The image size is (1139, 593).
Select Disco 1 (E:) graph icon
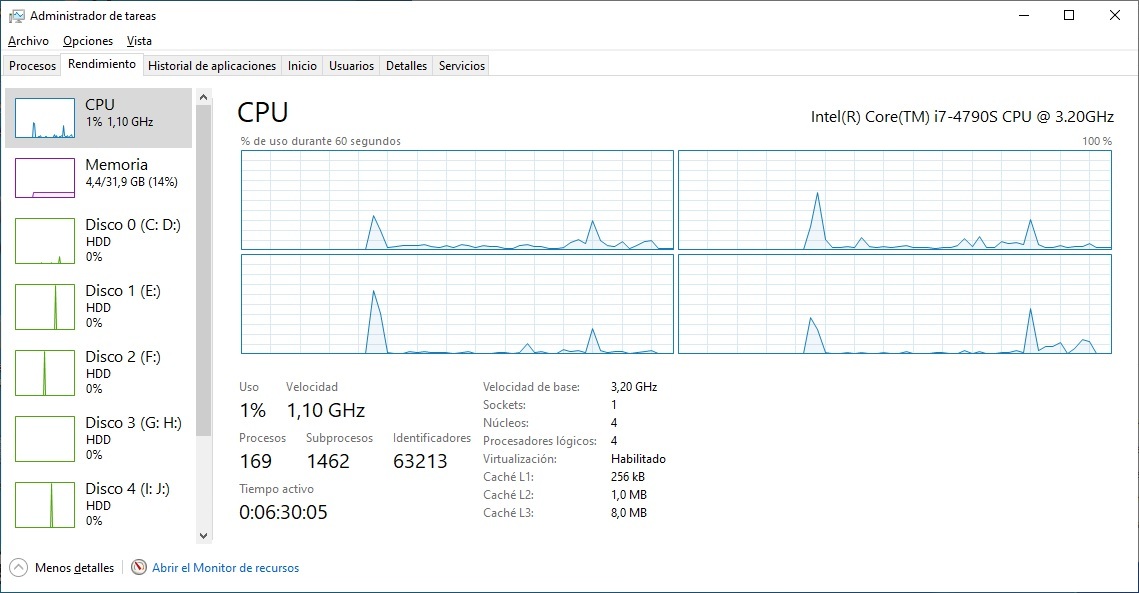45,307
